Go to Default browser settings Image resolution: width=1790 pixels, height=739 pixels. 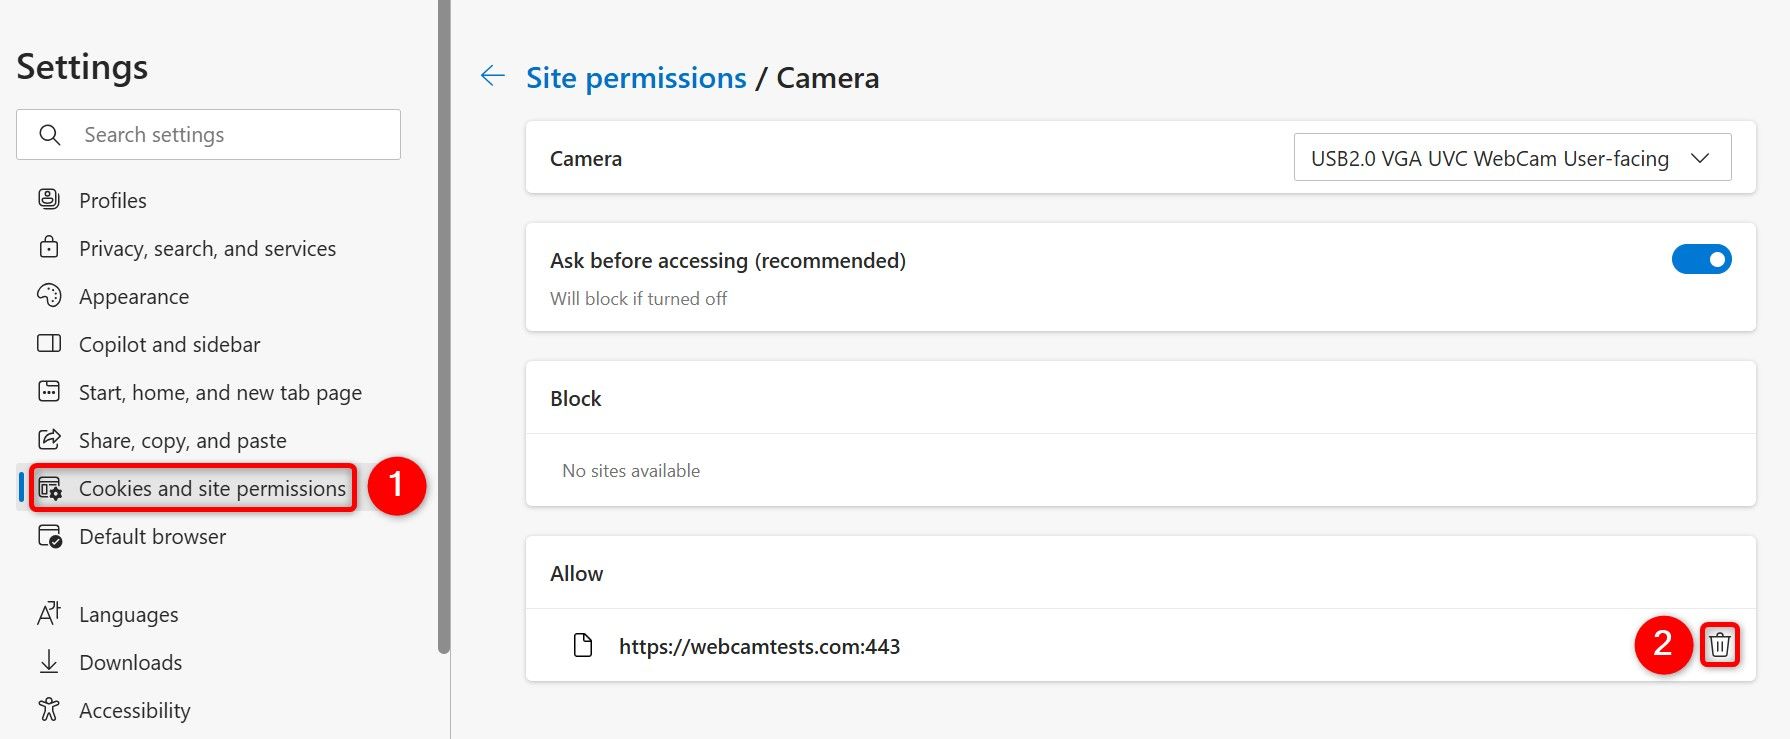tap(152, 537)
